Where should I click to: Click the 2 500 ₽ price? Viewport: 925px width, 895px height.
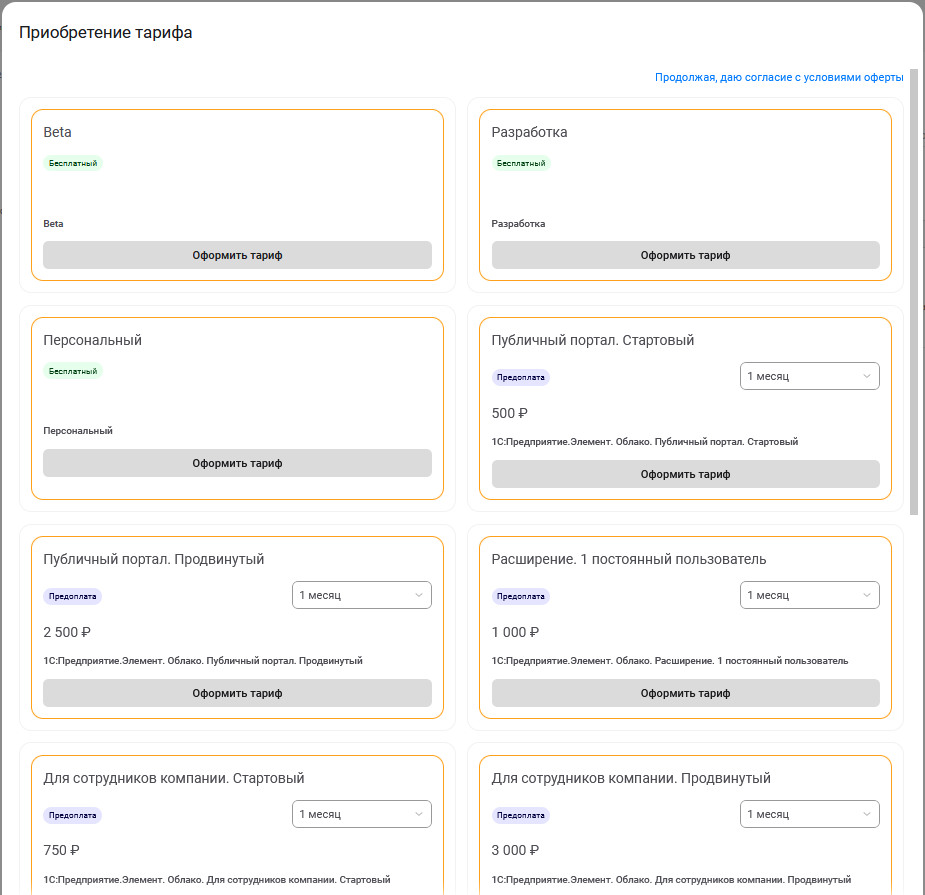(67, 632)
